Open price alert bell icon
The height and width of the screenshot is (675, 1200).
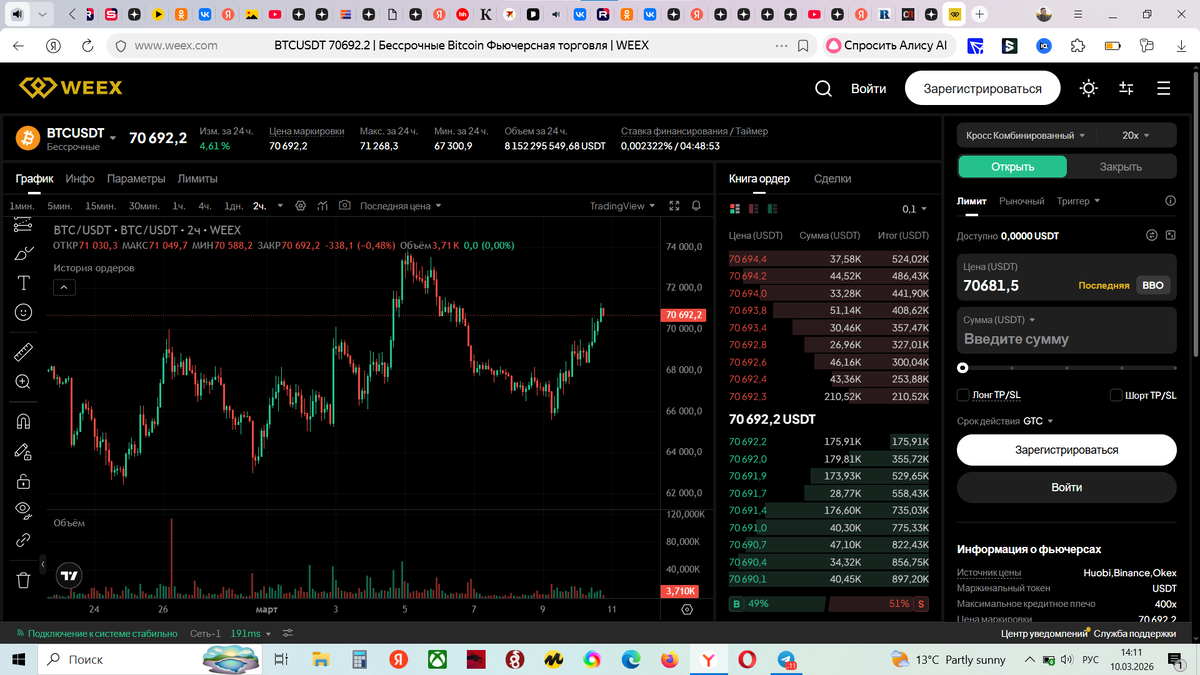click(x=696, y=206)
